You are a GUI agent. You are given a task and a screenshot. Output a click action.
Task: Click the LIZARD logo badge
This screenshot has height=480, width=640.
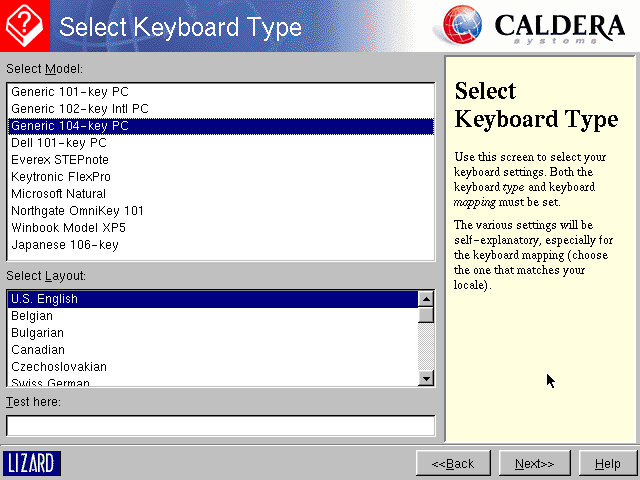point(32,463)
